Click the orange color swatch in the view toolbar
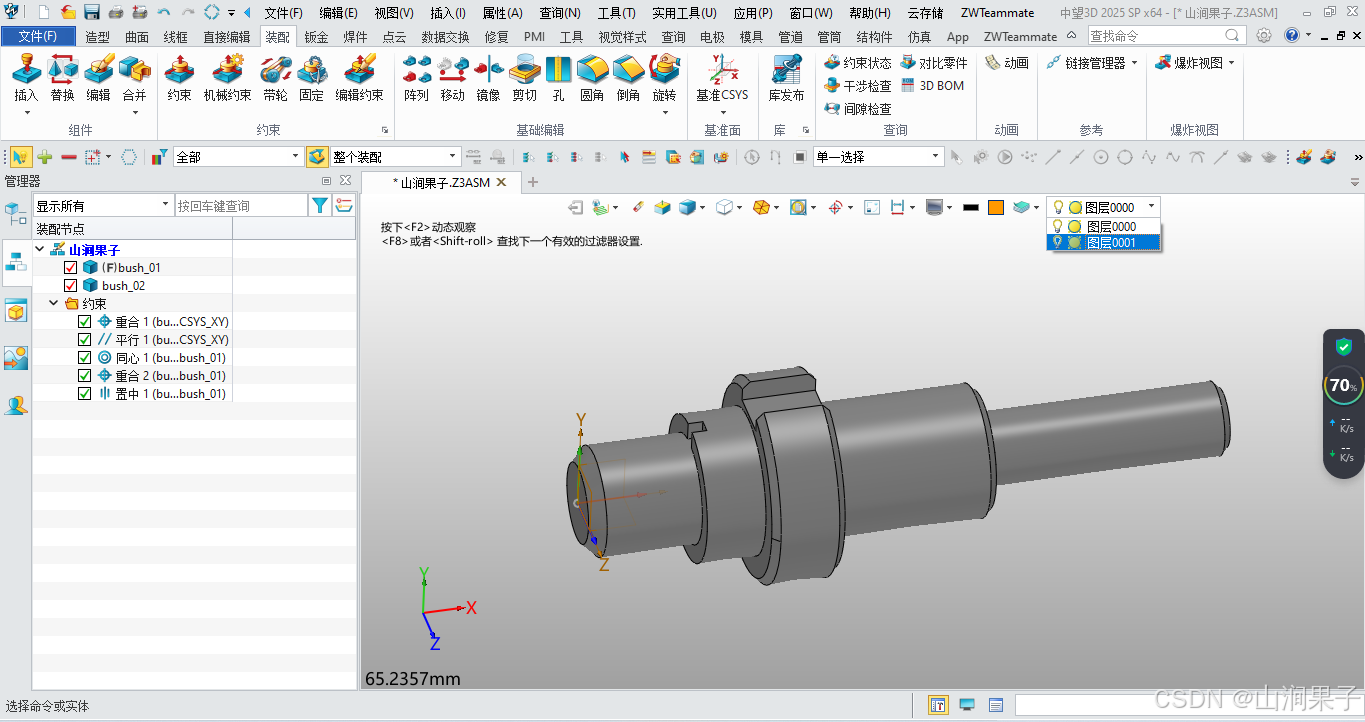Viewport: 1365px width, 722px height. [x=996, y=207]
